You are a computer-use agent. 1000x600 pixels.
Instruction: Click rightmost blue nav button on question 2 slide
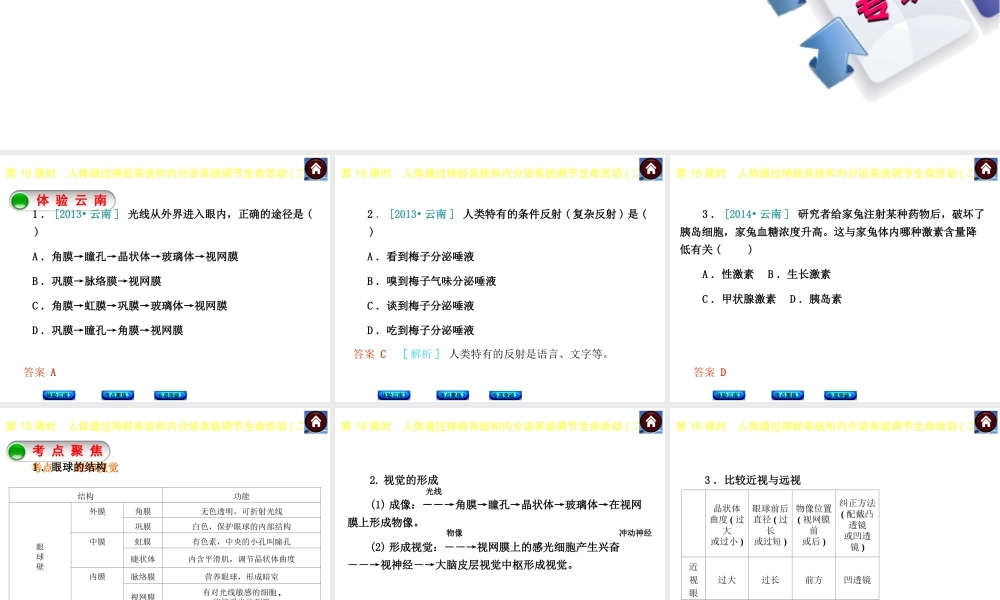505,395
